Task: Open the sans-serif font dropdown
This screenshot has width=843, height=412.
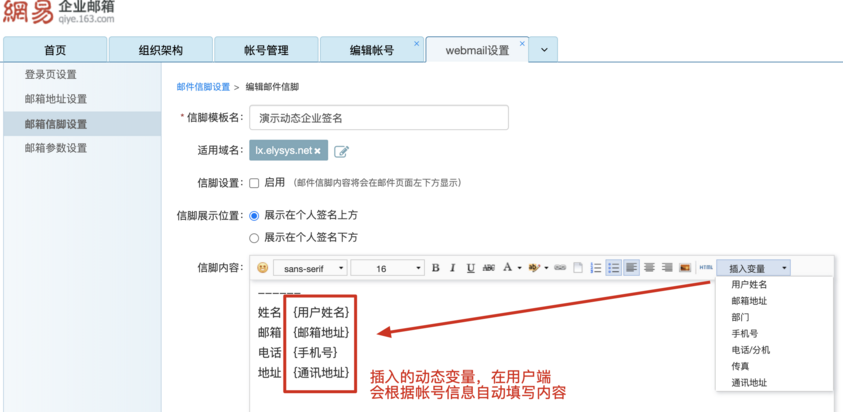Action: (310, 268)
